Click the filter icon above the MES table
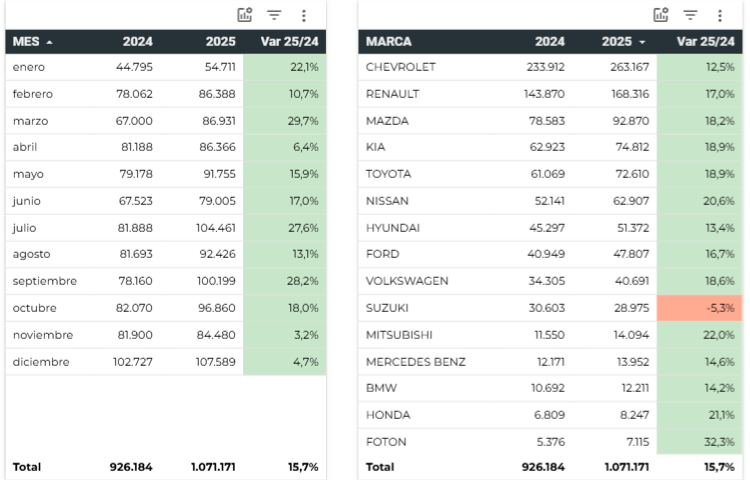This screenshot has width=750, height=480. pos(274,15)
